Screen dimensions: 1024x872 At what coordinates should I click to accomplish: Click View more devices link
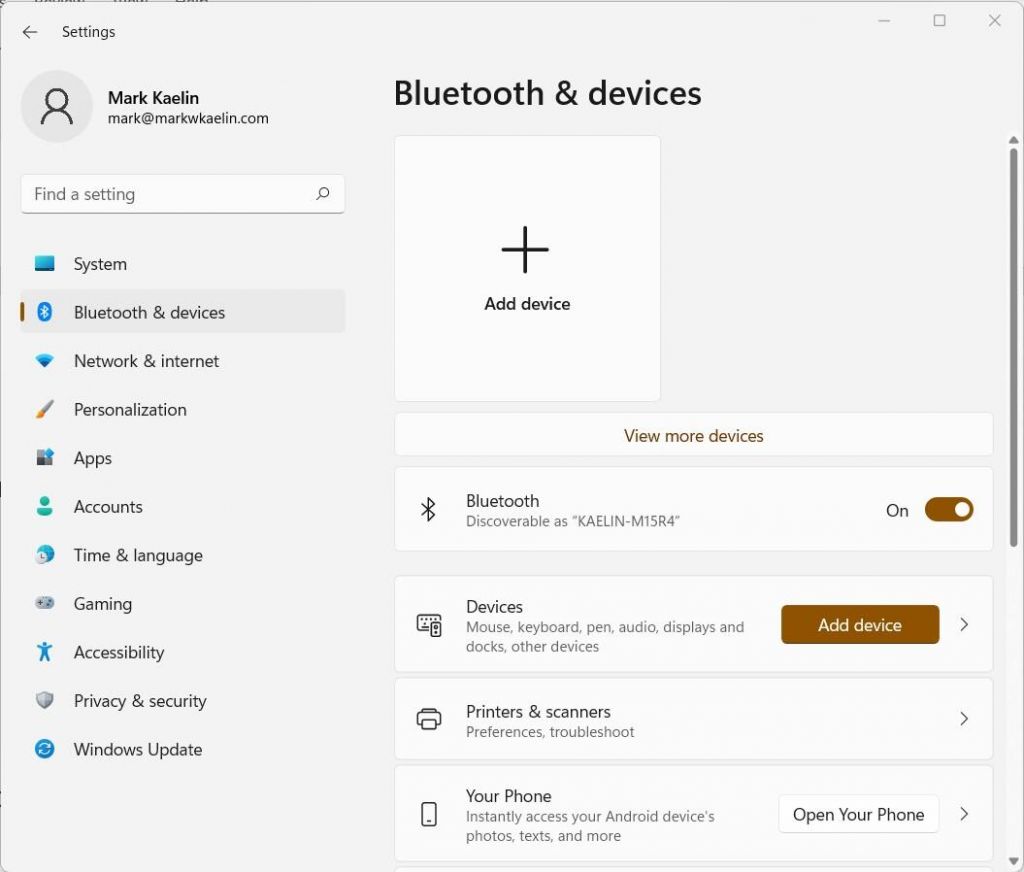coord(693,436)
